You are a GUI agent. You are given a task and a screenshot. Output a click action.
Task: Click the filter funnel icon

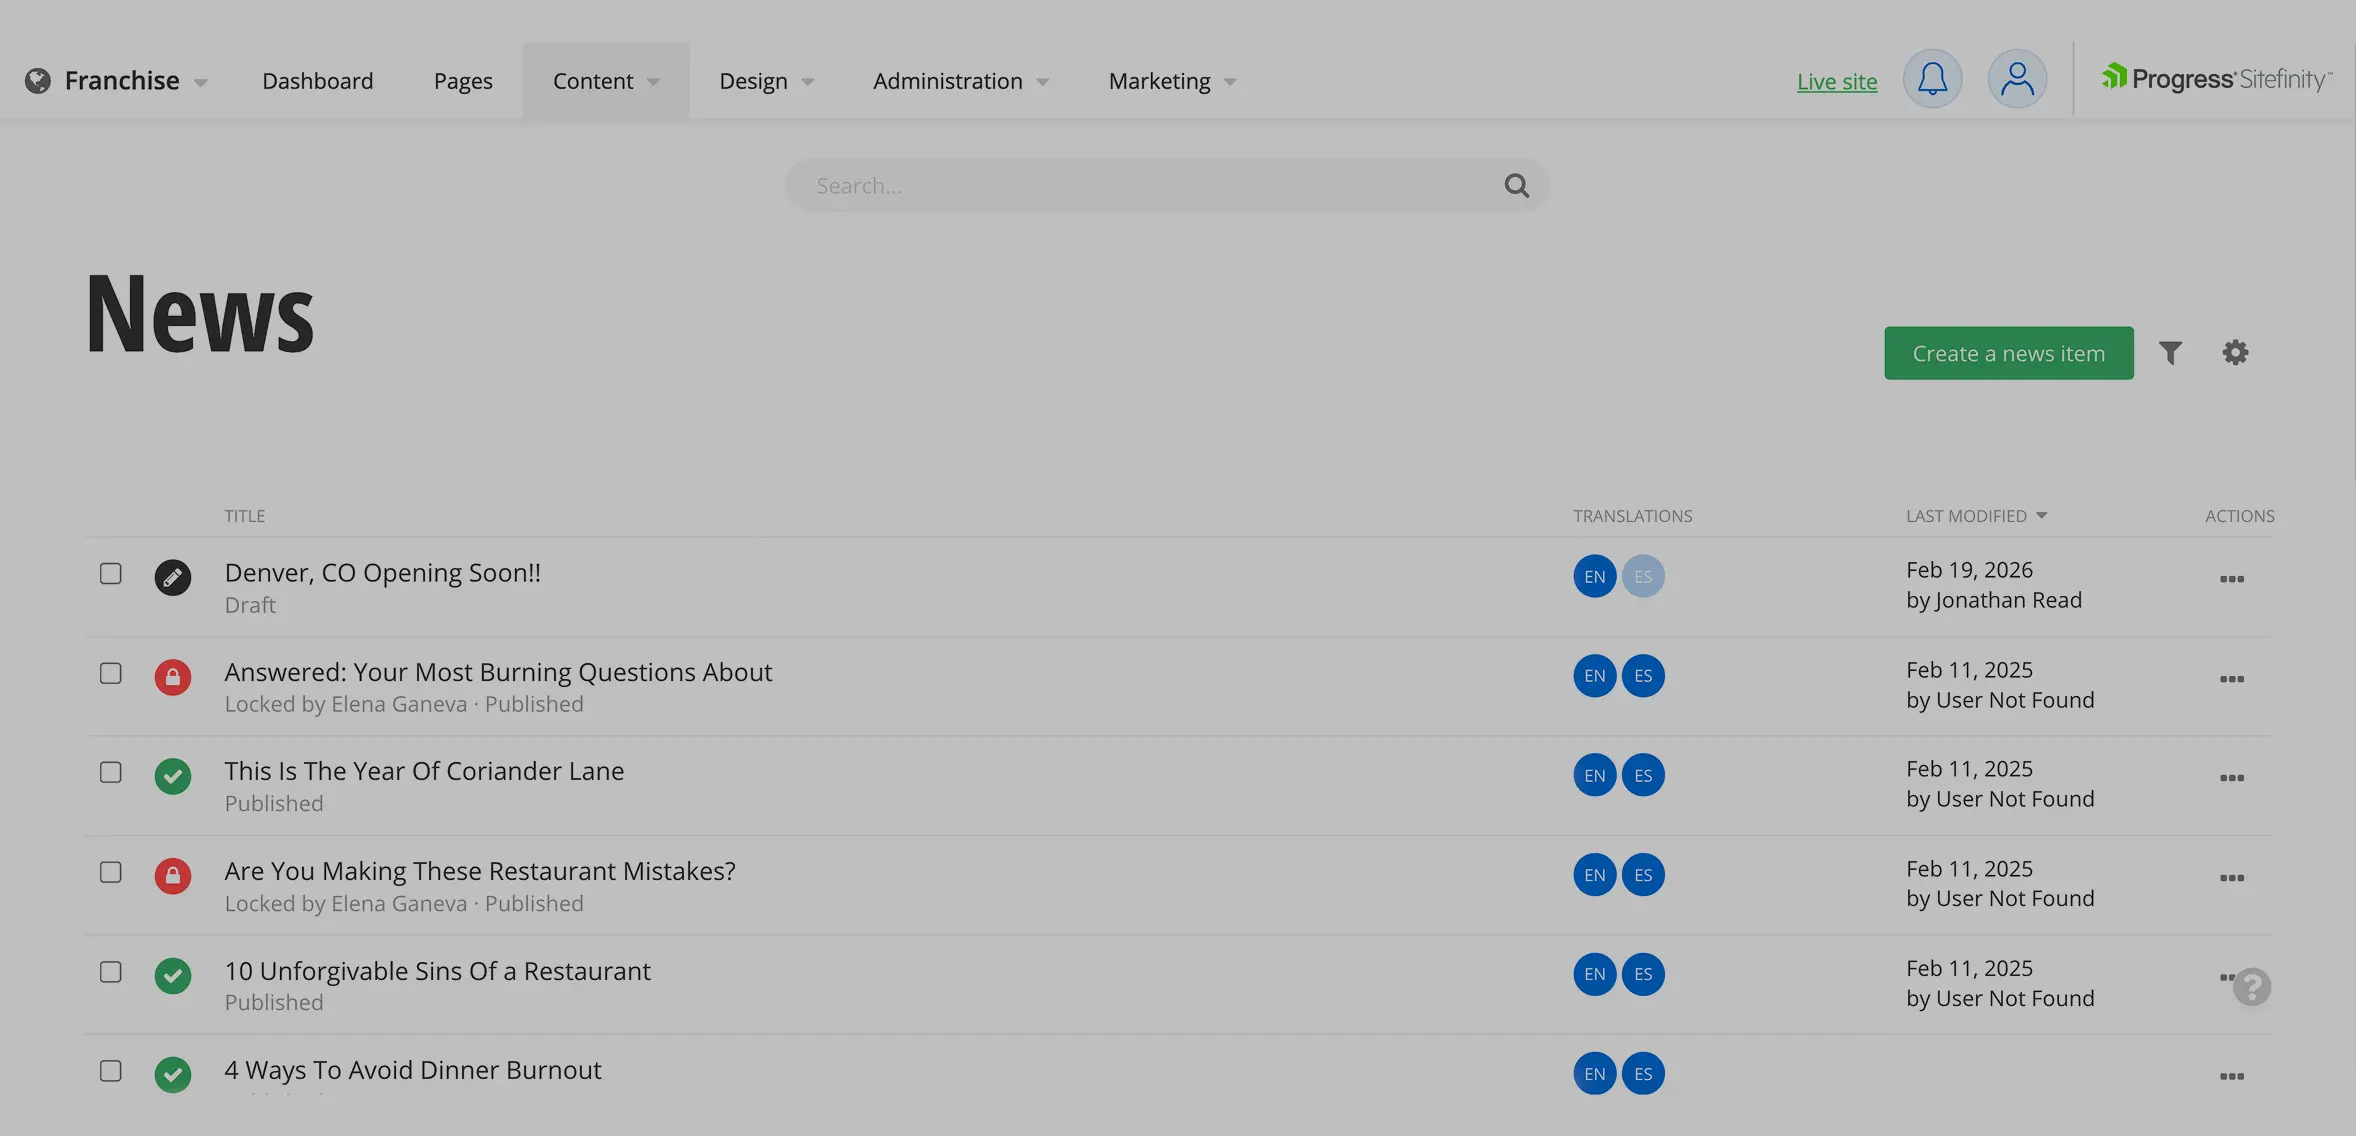click(2170, 353)
